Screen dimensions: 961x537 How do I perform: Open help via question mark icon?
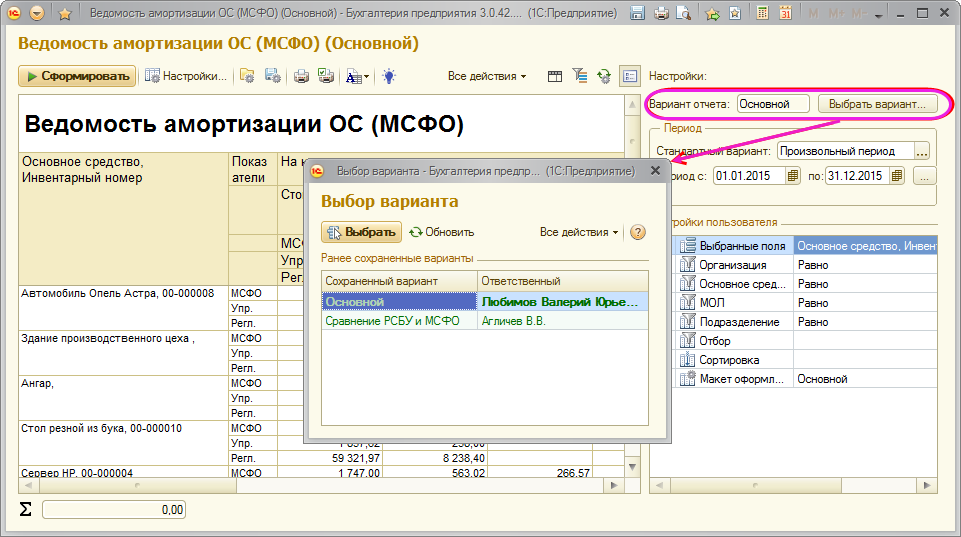click(638, 232)
